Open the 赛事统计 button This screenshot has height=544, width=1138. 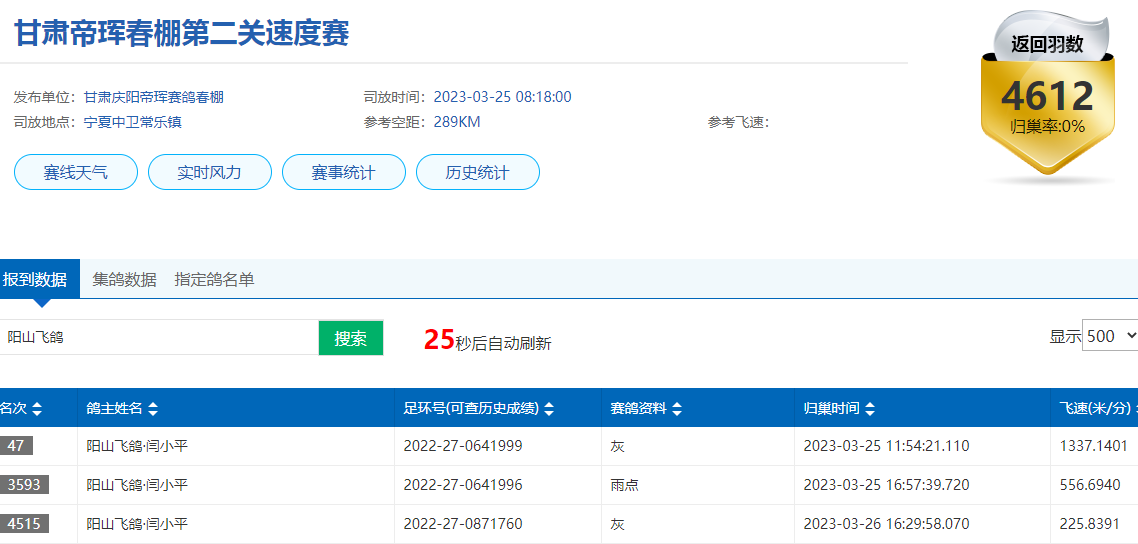point(344,172)
